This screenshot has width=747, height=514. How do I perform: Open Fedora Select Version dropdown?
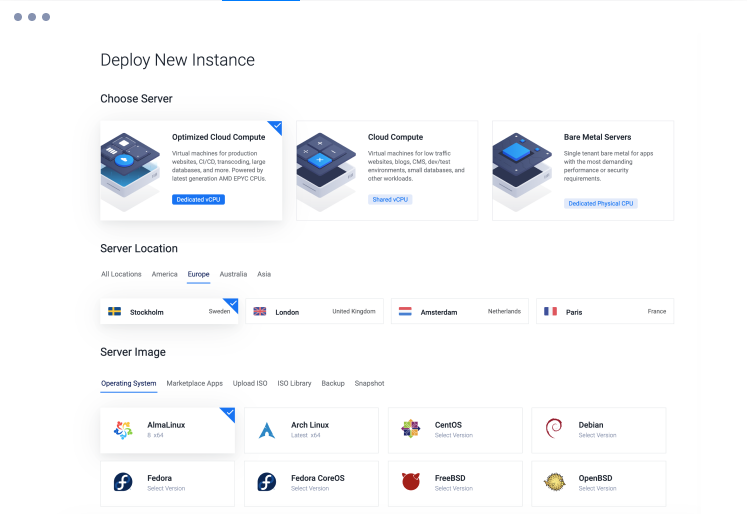point(166,489)
